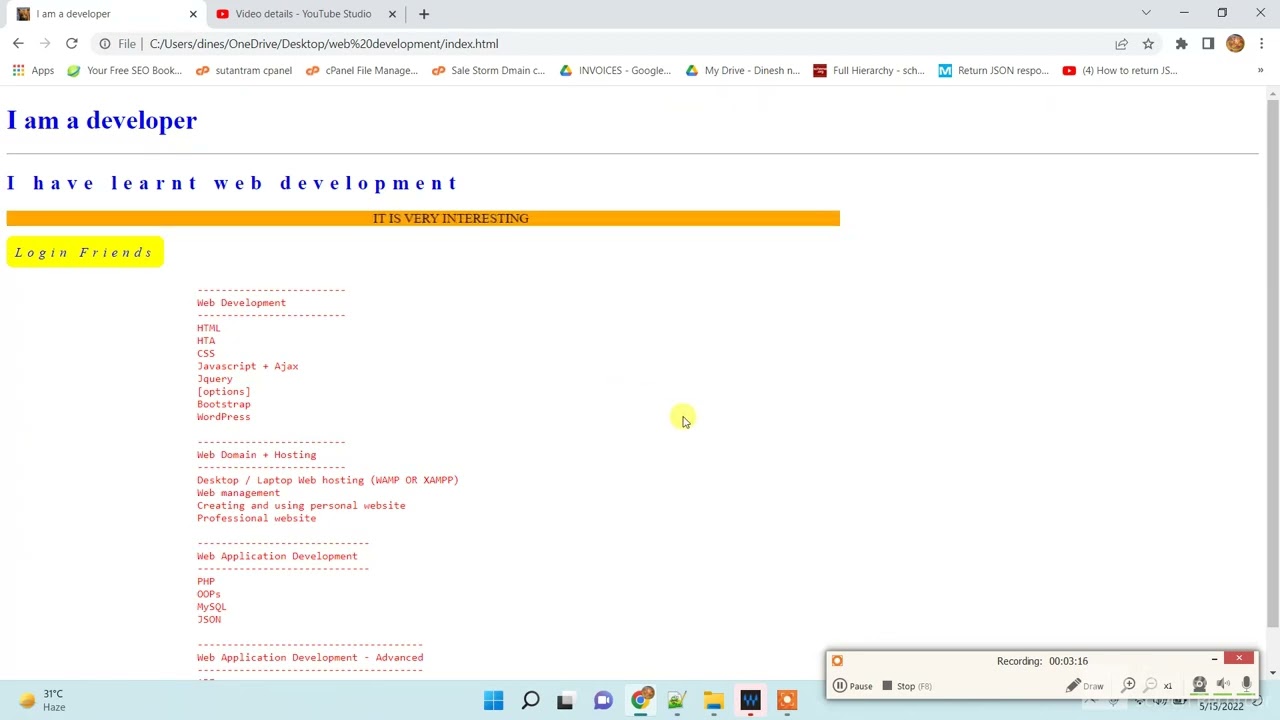The image size is (1280, 720).
Task: Close the YouTube Studio tab
Action: point(393,14)
